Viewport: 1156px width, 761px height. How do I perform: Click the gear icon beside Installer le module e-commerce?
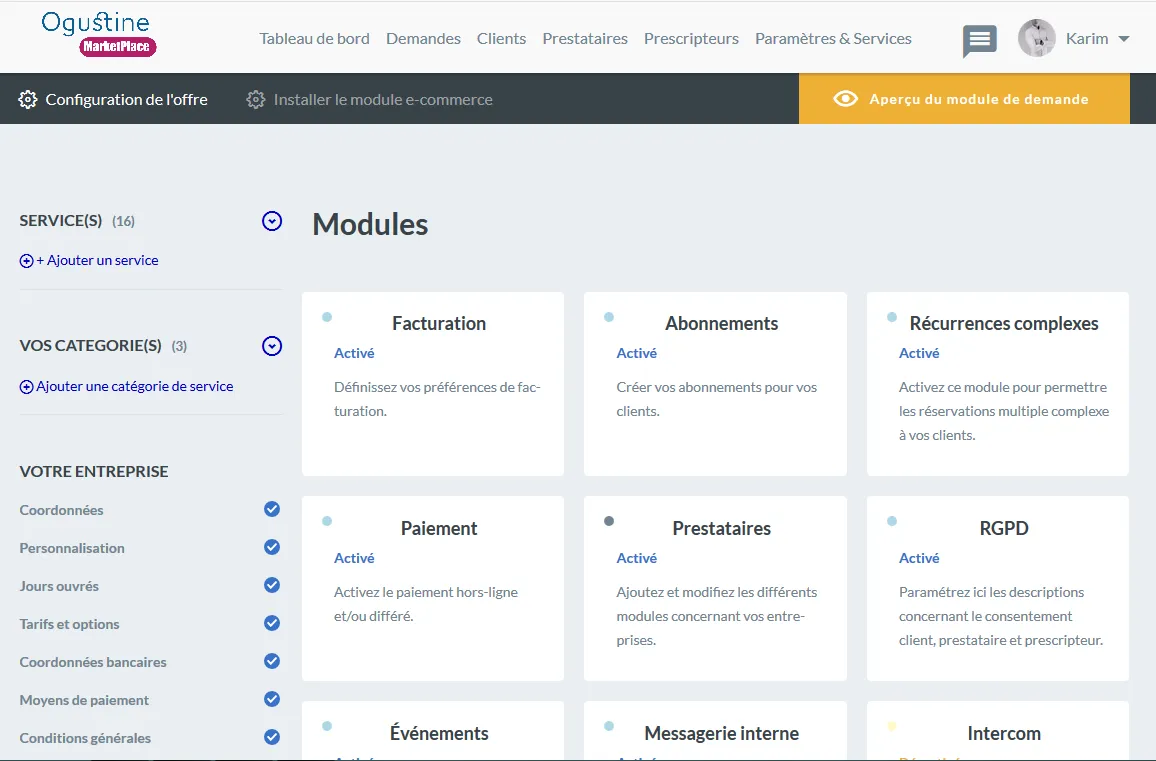[x=256, y=100]
